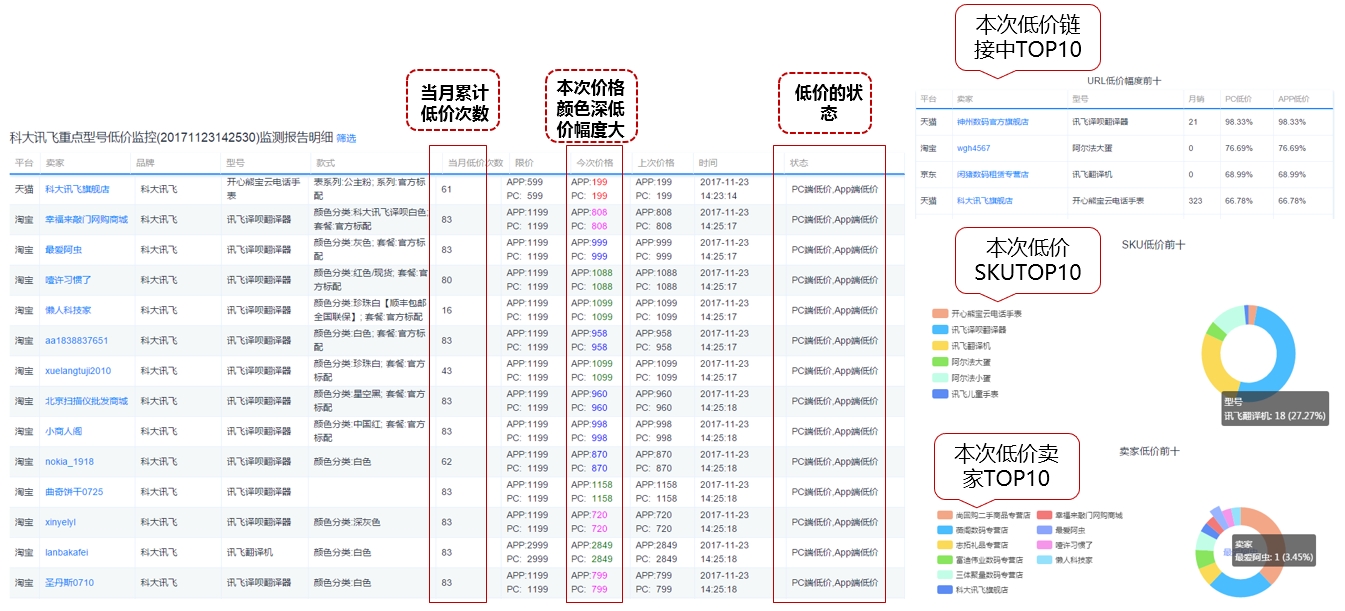This screenshot has height=611, width=1345.
Task: Click the 今次价格 column header
Action: (591, 163)
